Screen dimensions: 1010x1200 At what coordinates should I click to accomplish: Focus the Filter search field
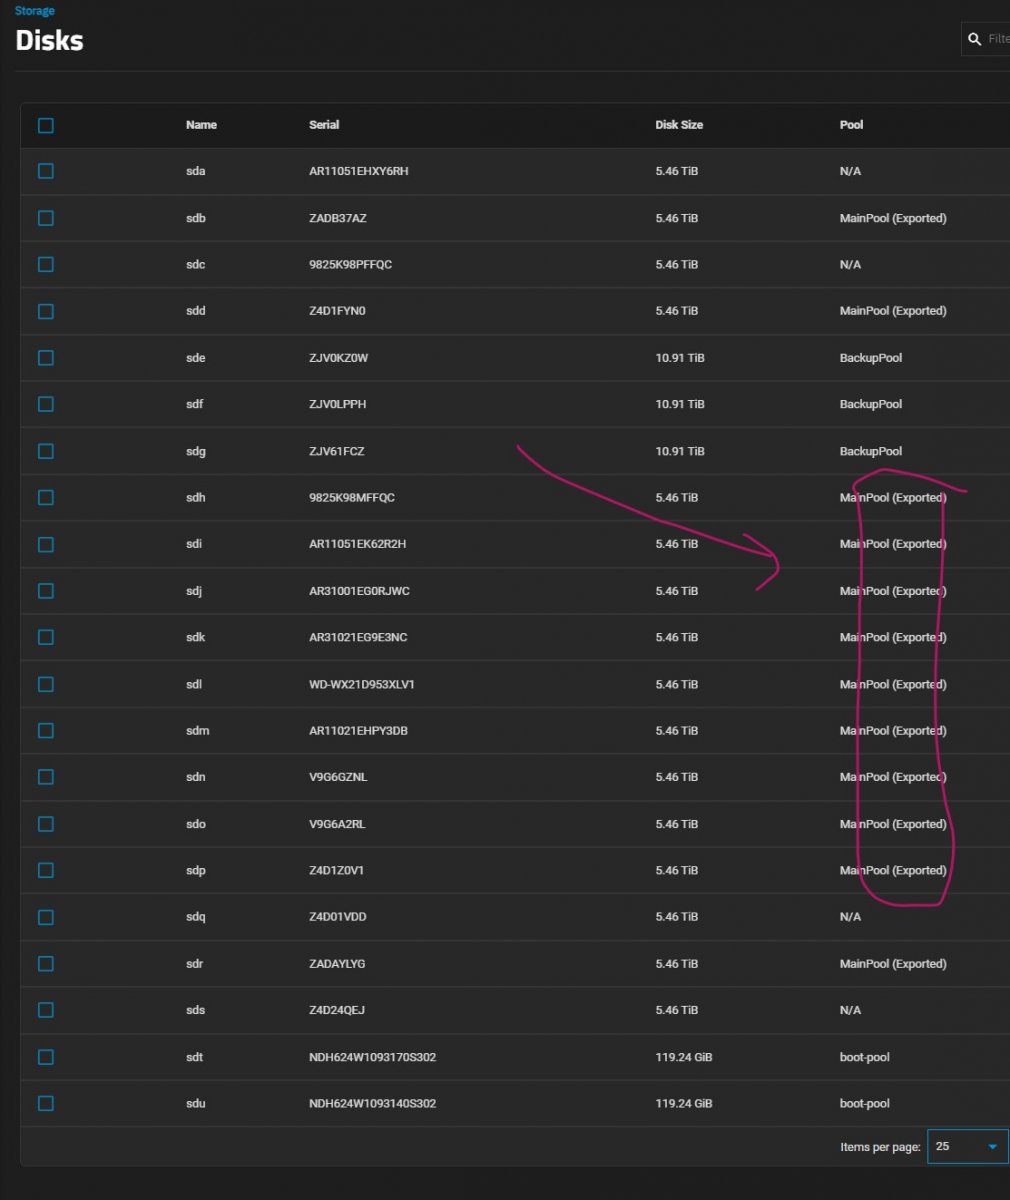click(997, 39)
